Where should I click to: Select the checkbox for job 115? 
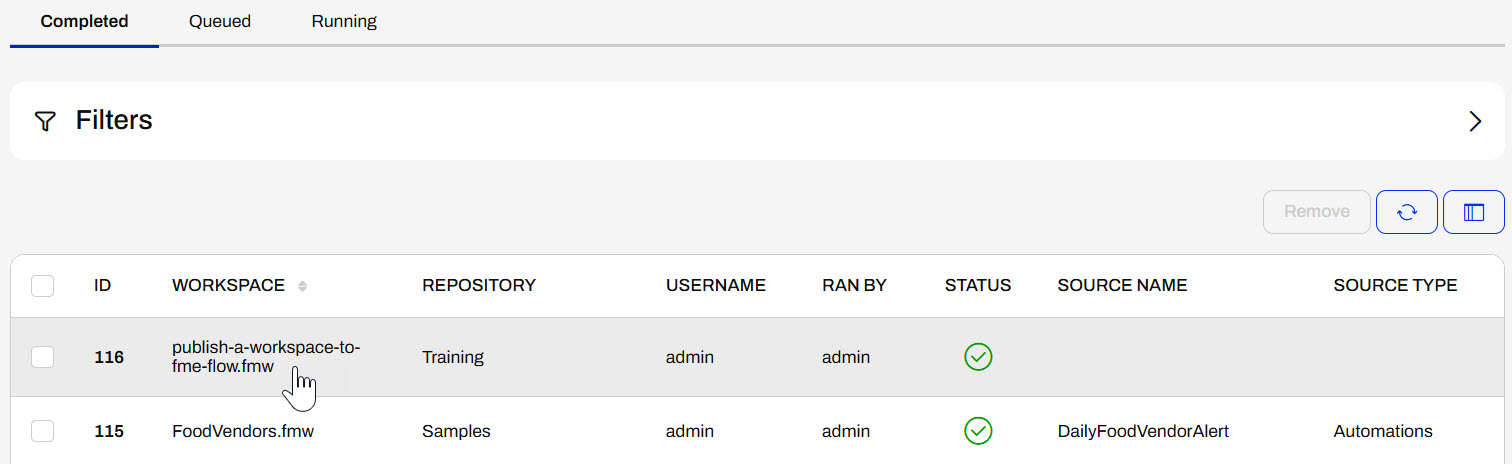tap(42, 431)
